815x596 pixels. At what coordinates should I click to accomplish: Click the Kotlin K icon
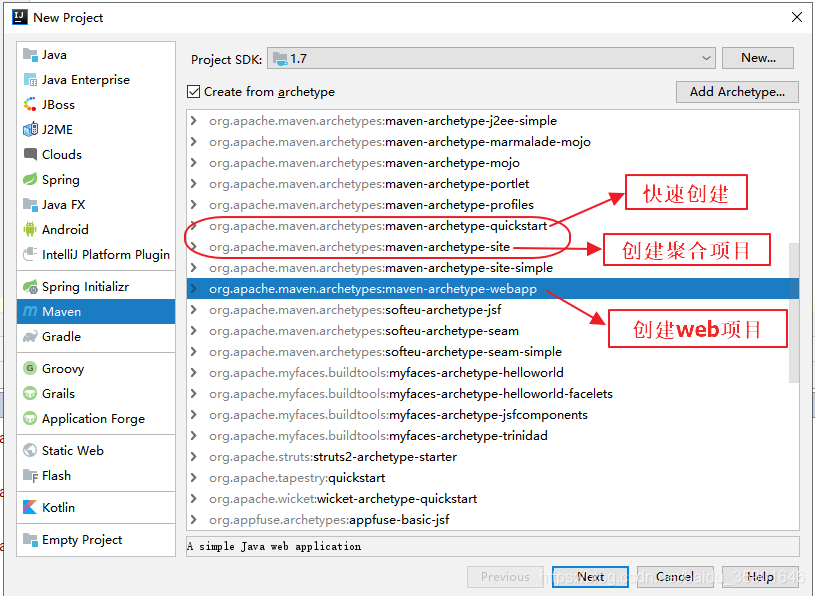coord(30,507)
